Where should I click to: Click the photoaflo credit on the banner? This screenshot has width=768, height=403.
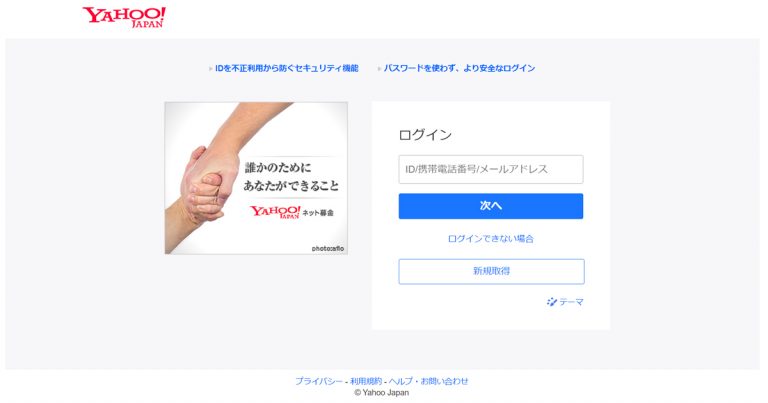click(328, 248)
